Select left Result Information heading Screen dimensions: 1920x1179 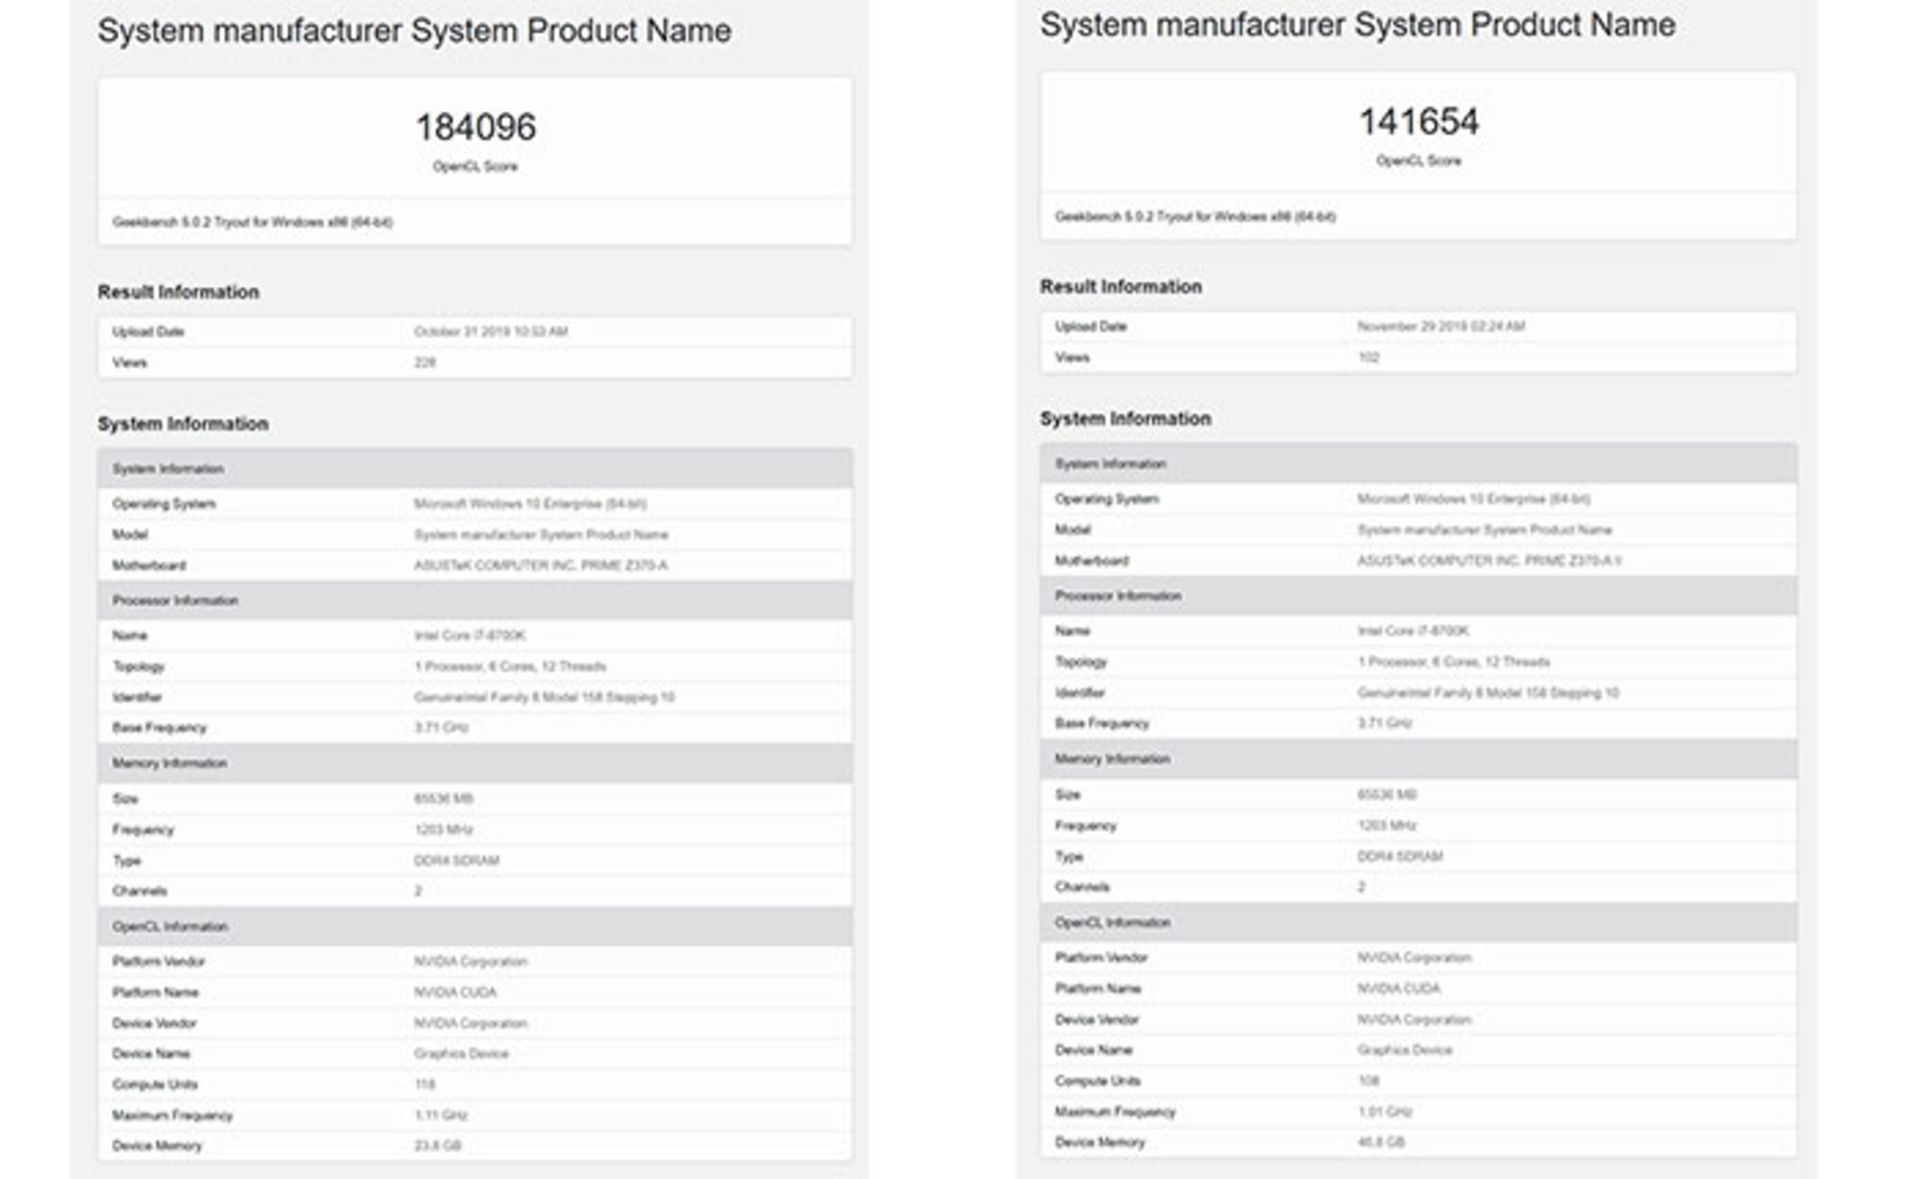tap(178, 292)
